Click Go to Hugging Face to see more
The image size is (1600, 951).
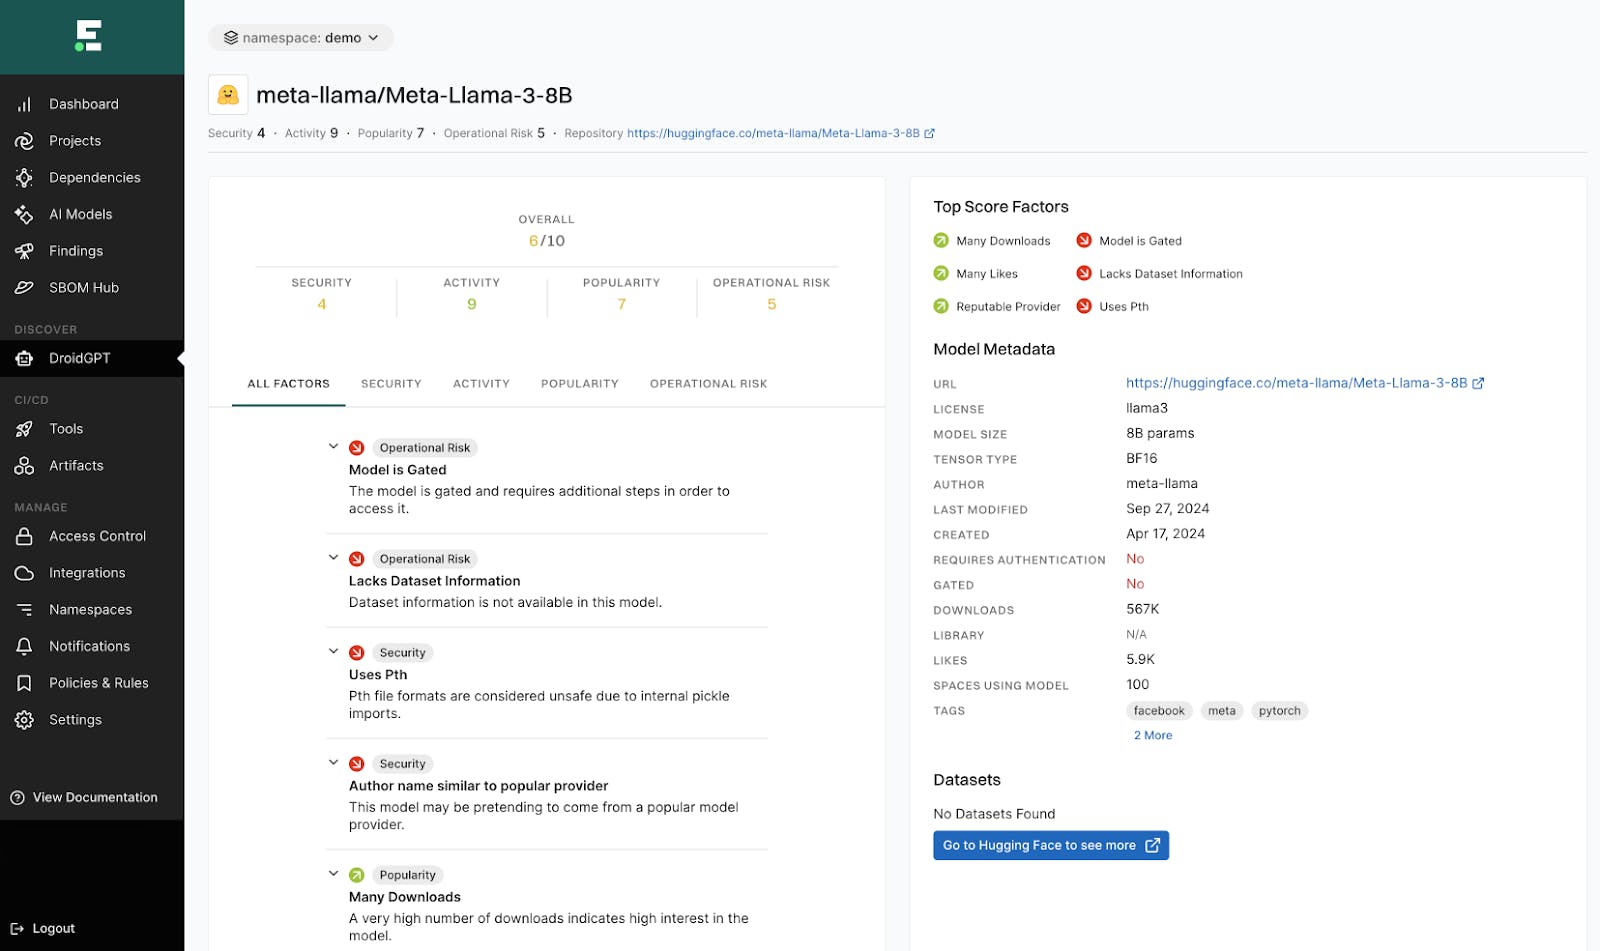tap(1050, 845)
